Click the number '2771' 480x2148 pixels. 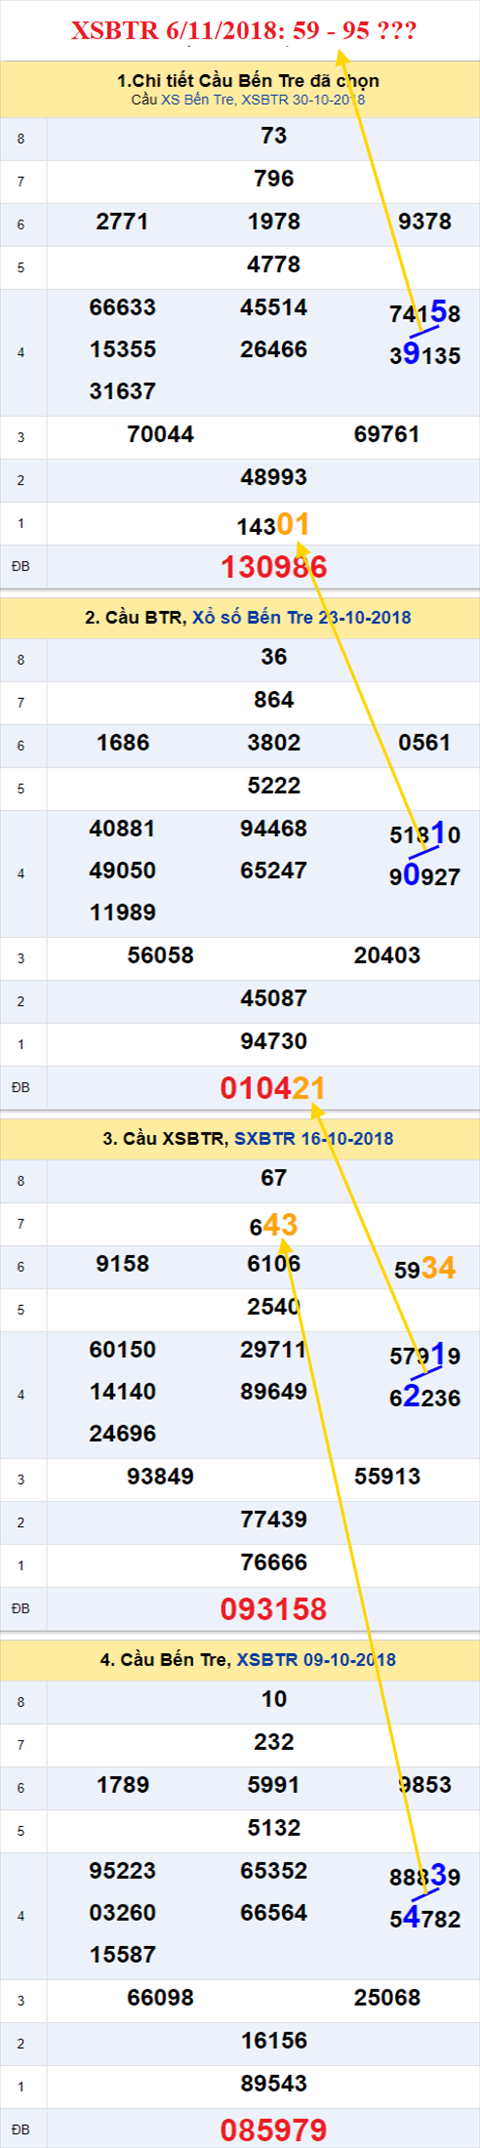[122, 222]
